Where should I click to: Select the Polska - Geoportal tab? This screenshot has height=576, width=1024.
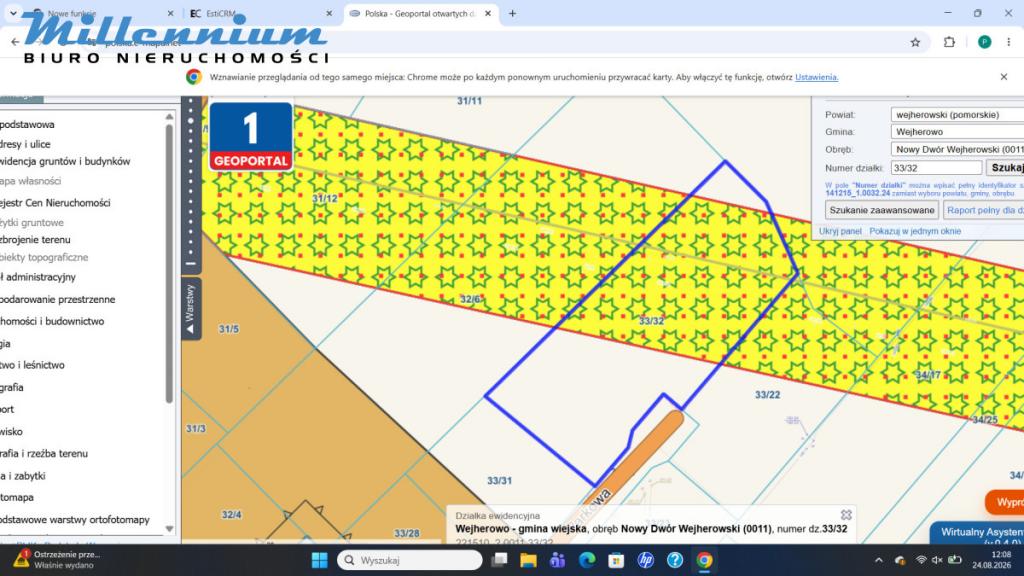pyautogui.click(x=421, y=13)
